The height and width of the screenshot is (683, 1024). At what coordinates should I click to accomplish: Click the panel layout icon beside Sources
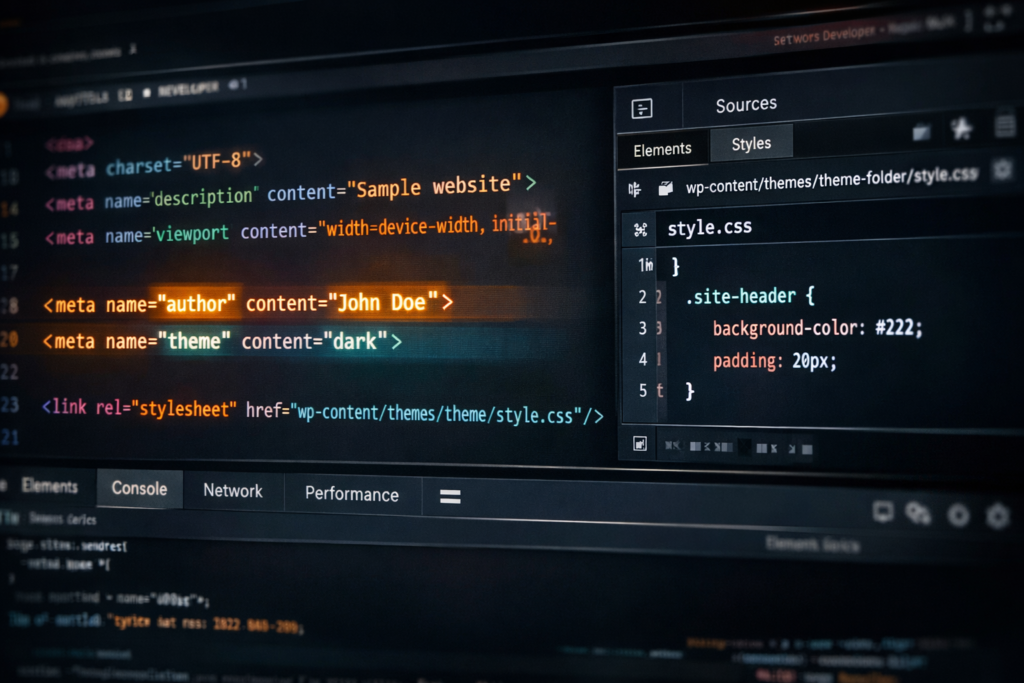[x=642, y=109]
